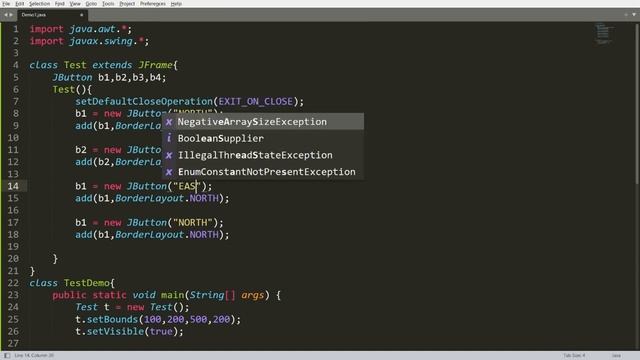Click line number 27 in gutter

13,343
